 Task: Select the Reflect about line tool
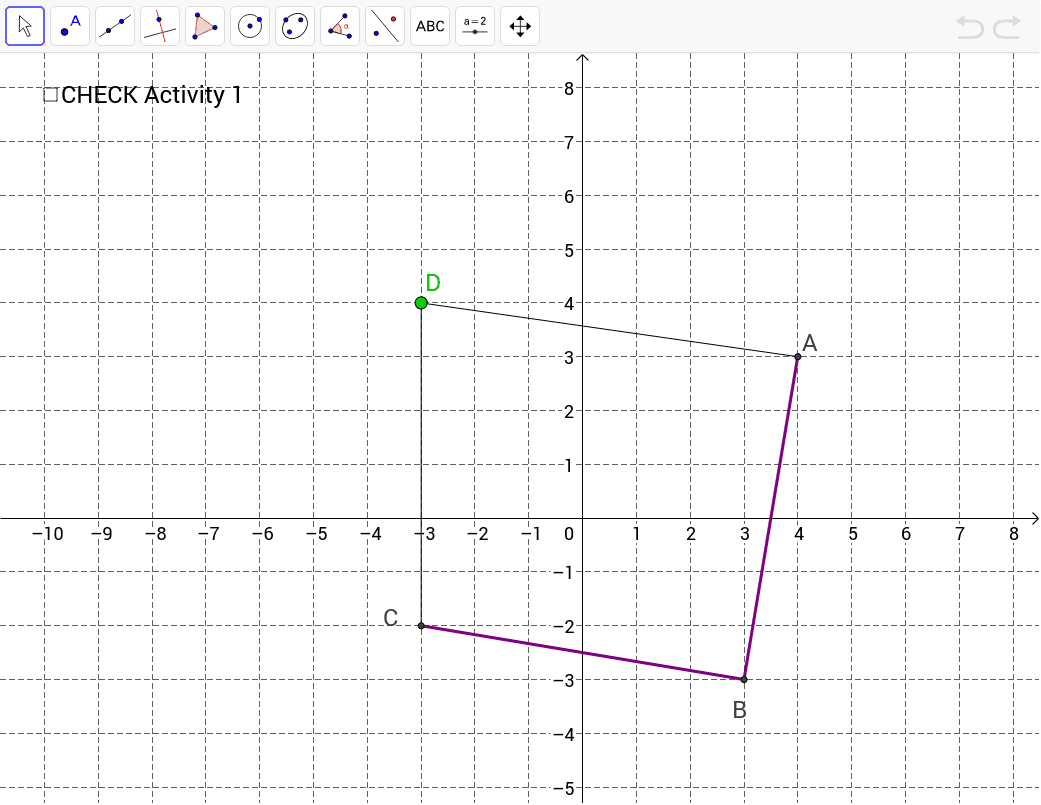(x=385, y=27)
